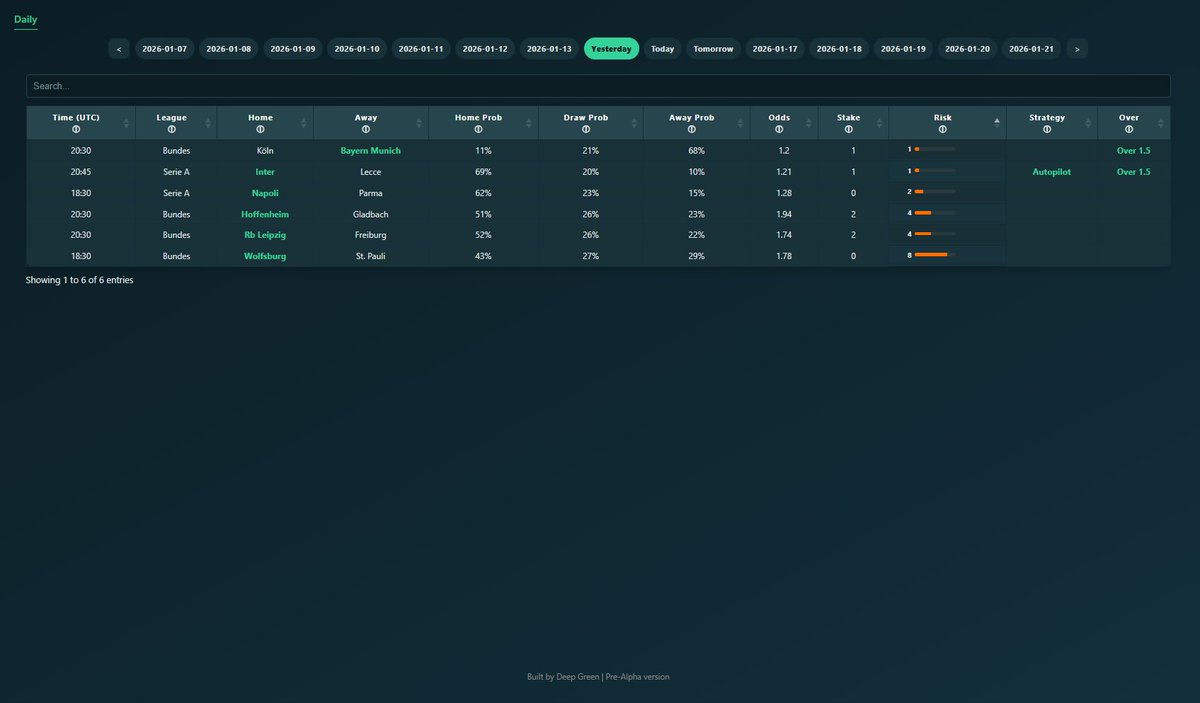Switch to the Today tab
The width and height of the screenshot is (1200, 703).
tap(662, 48)
